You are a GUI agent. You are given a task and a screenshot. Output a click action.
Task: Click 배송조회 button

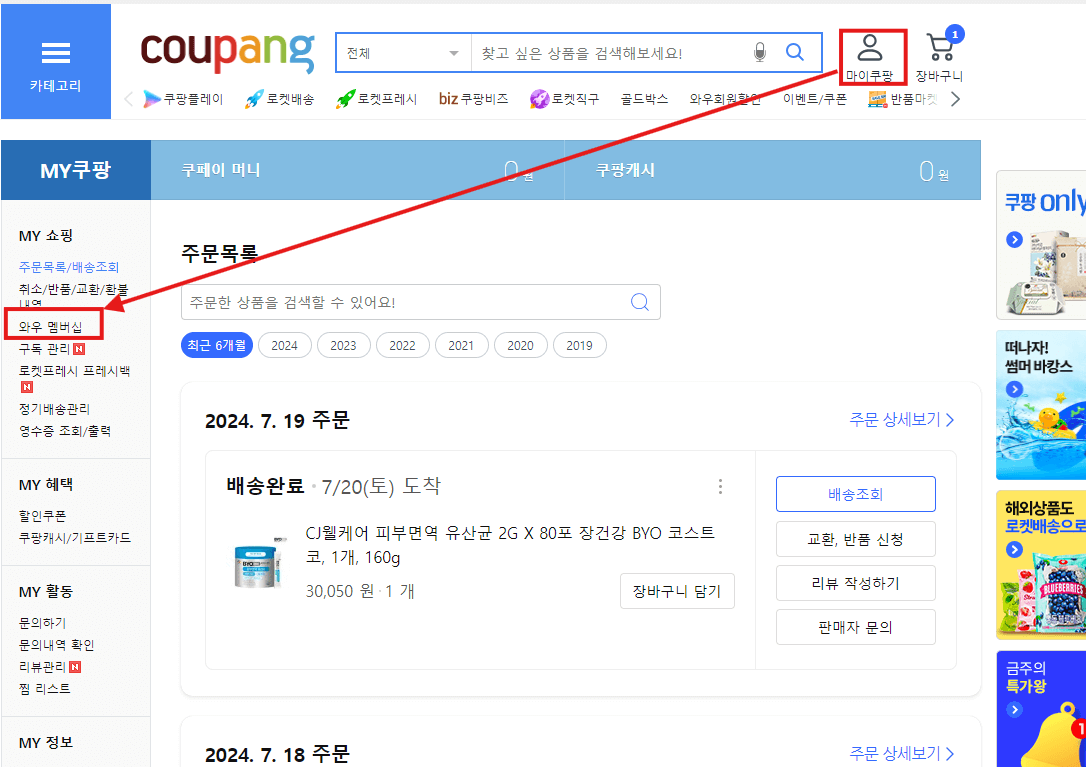[855, 494]
